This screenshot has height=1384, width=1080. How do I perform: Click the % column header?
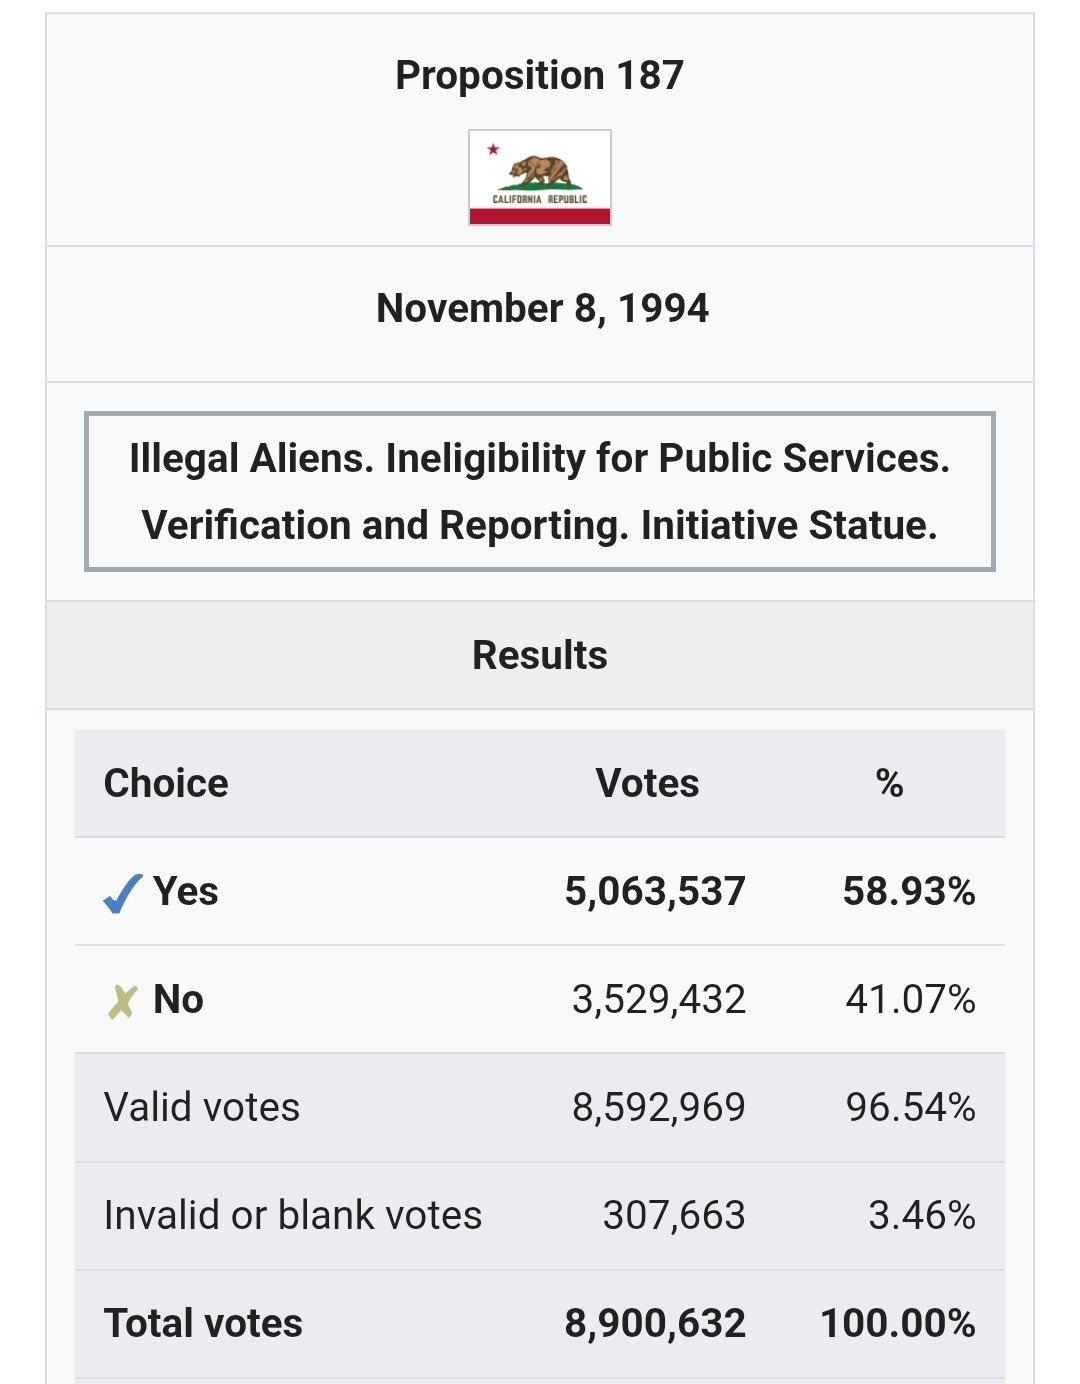tap(889, 783)
